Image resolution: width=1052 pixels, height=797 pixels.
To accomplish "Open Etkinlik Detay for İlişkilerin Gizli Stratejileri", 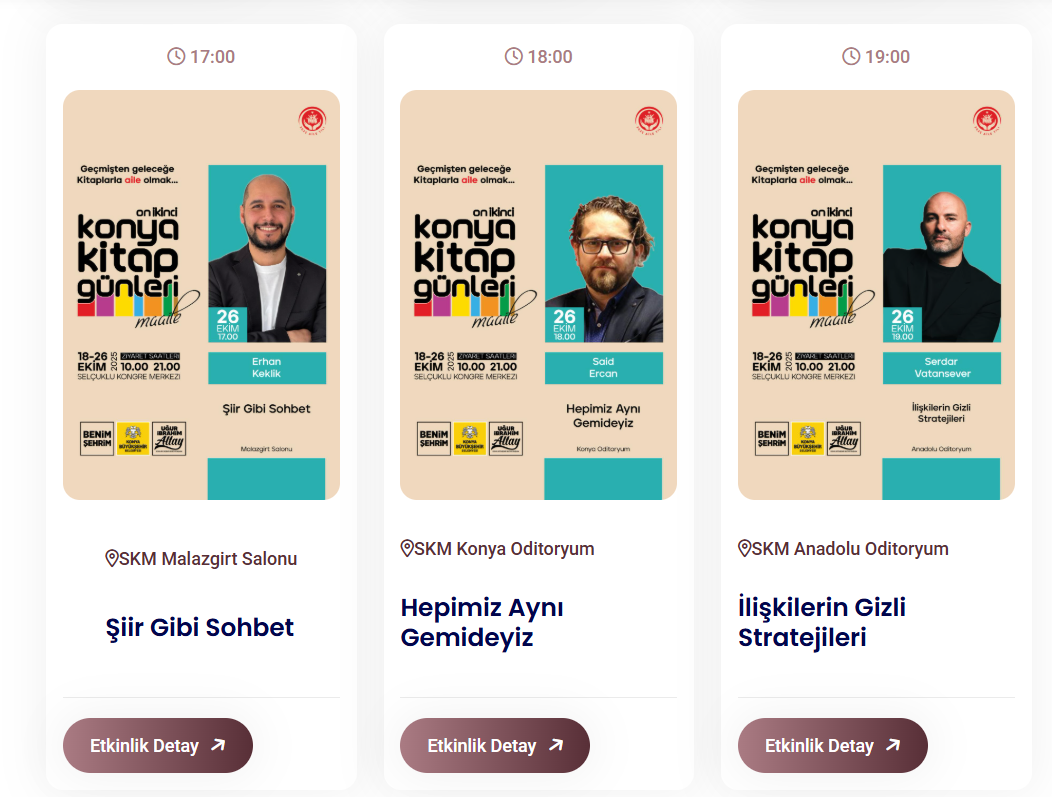I will [x=833, y=745].
